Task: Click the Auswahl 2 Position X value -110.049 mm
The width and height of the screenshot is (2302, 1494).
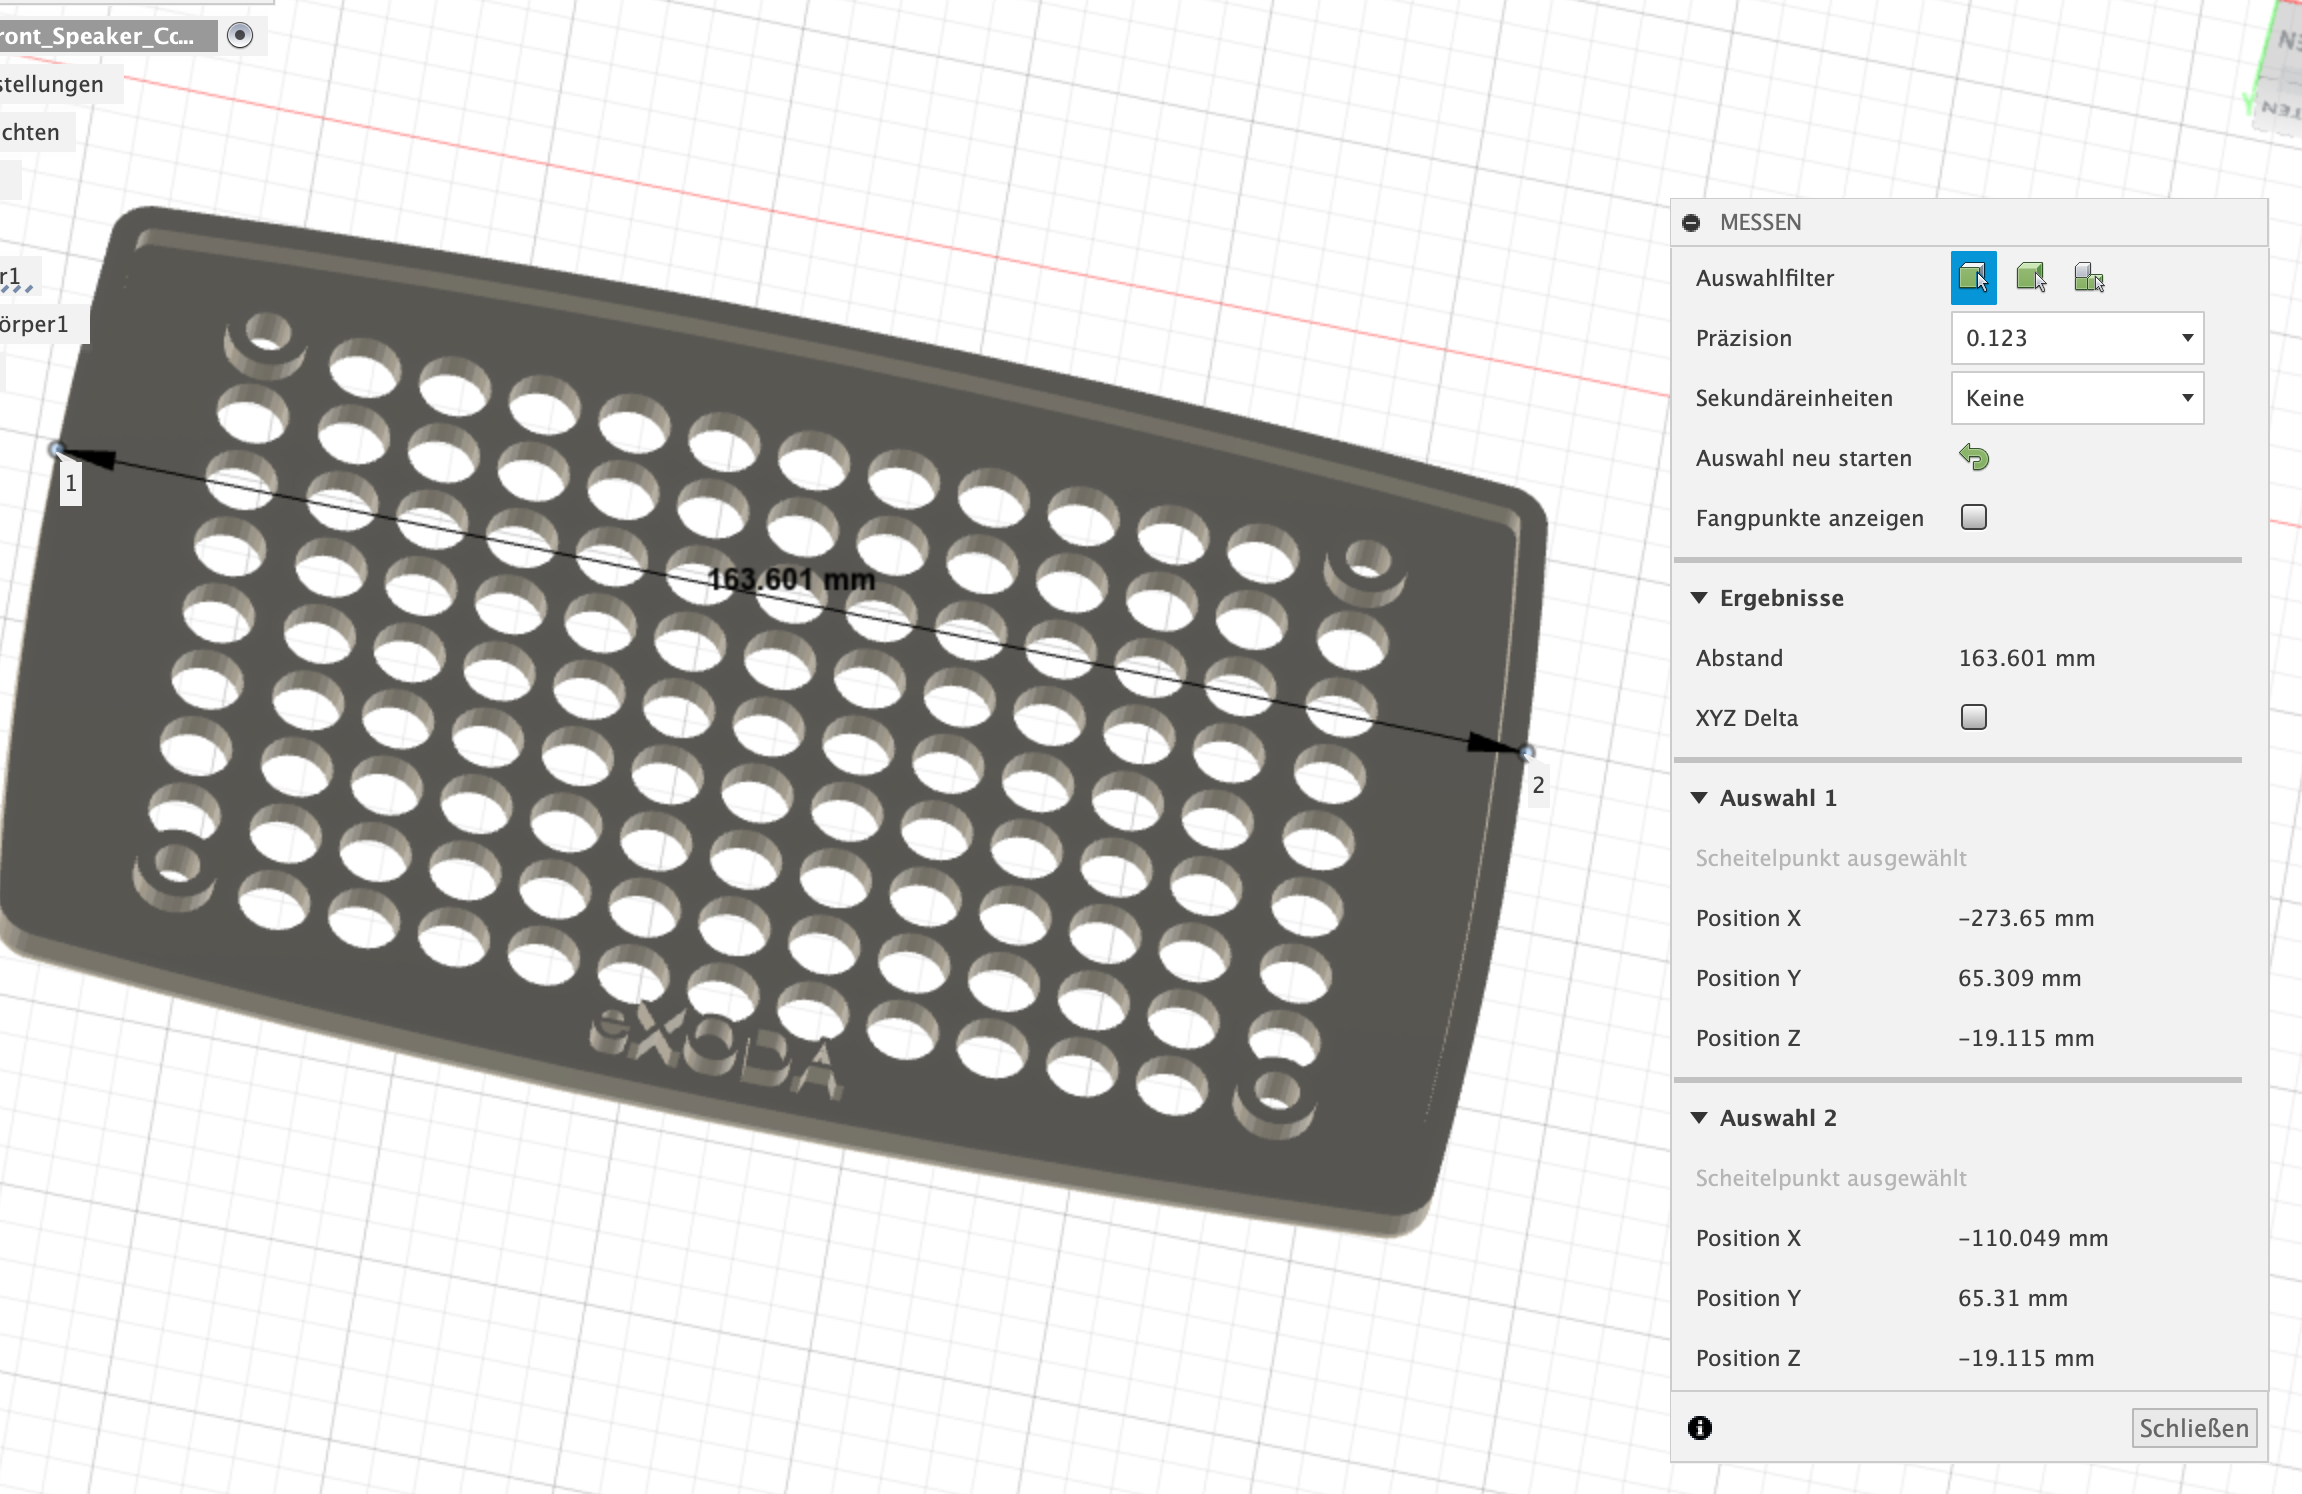Action: point(2032,1238)
